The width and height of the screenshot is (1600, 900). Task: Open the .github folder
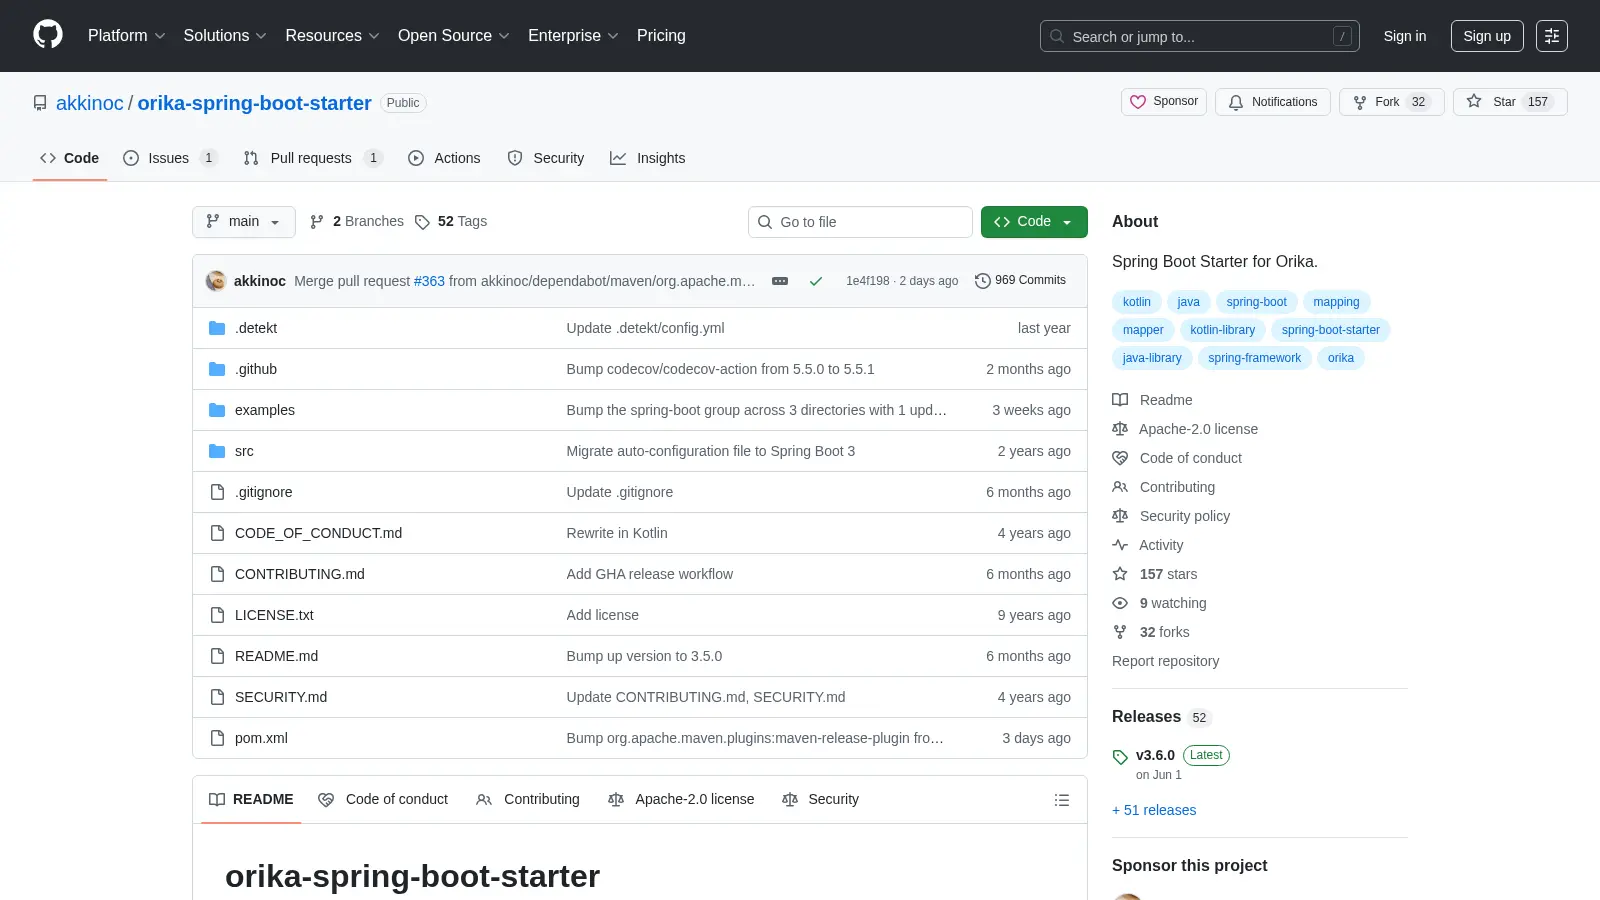(256, 369)
